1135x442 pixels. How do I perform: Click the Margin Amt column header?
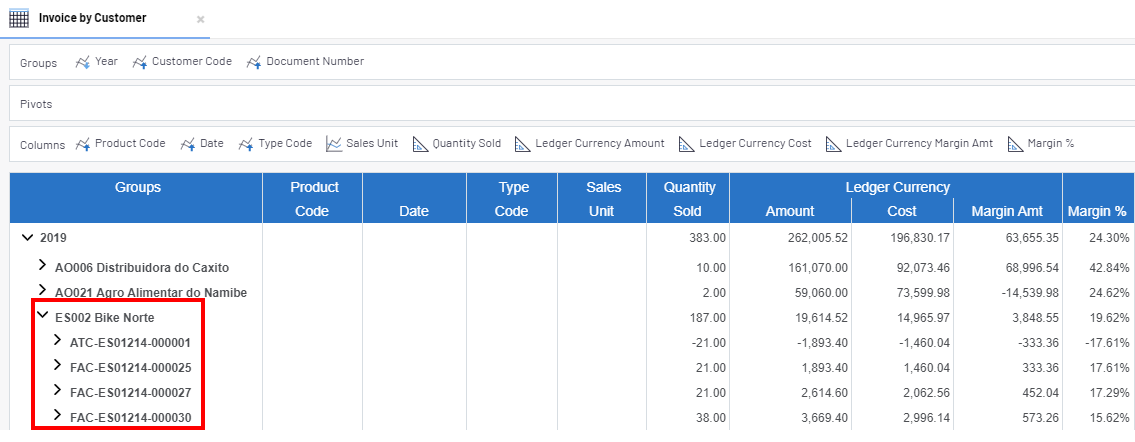tap(1007, 211)
